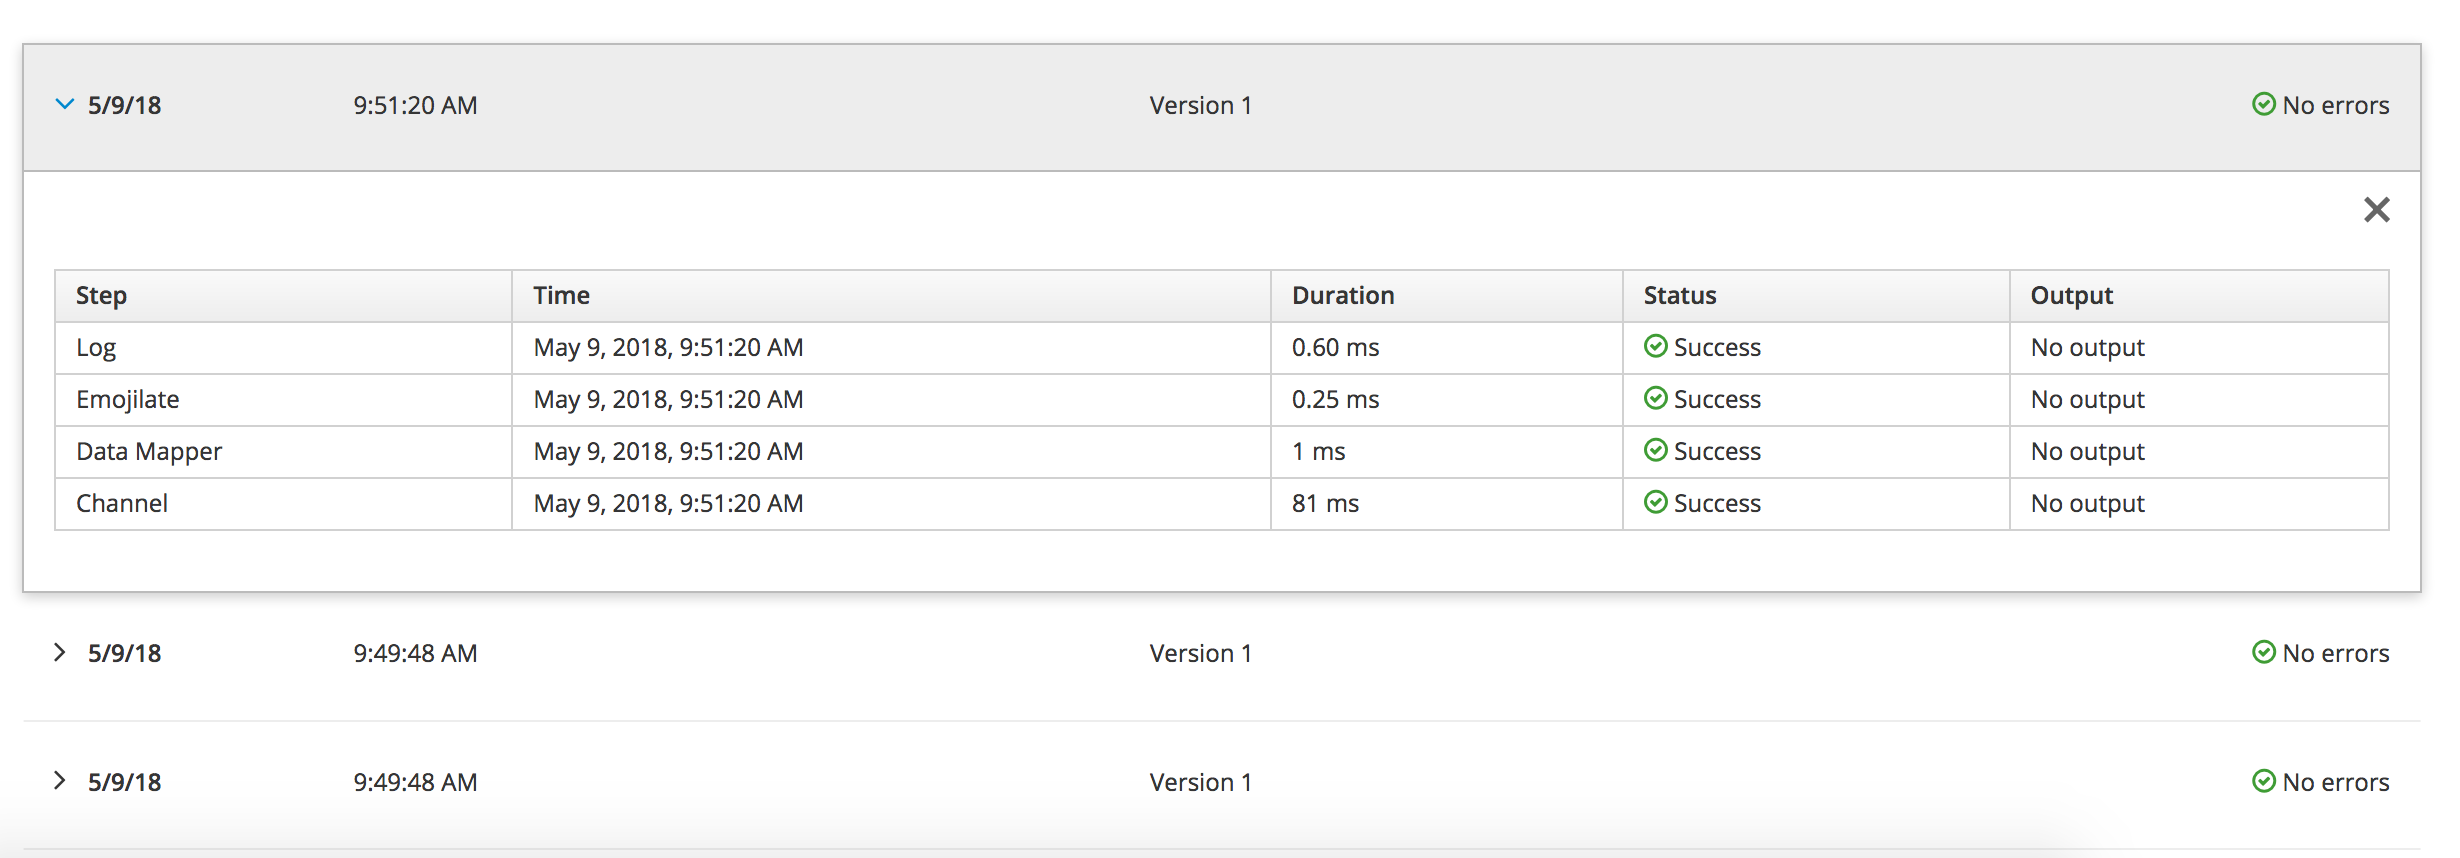Expand the first 9:49:48 AM activity entry
2460x858 pixels.
click(x=60, y=652)
